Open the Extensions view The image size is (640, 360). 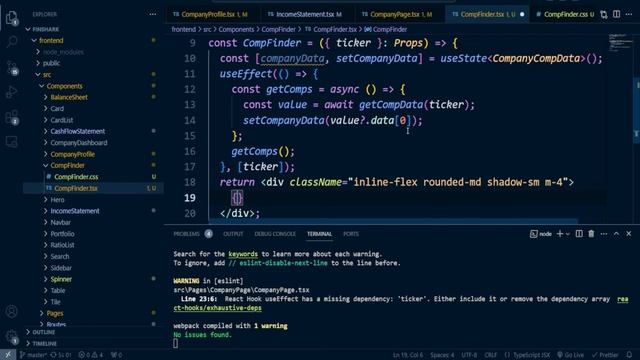click(x=12, y=118)
